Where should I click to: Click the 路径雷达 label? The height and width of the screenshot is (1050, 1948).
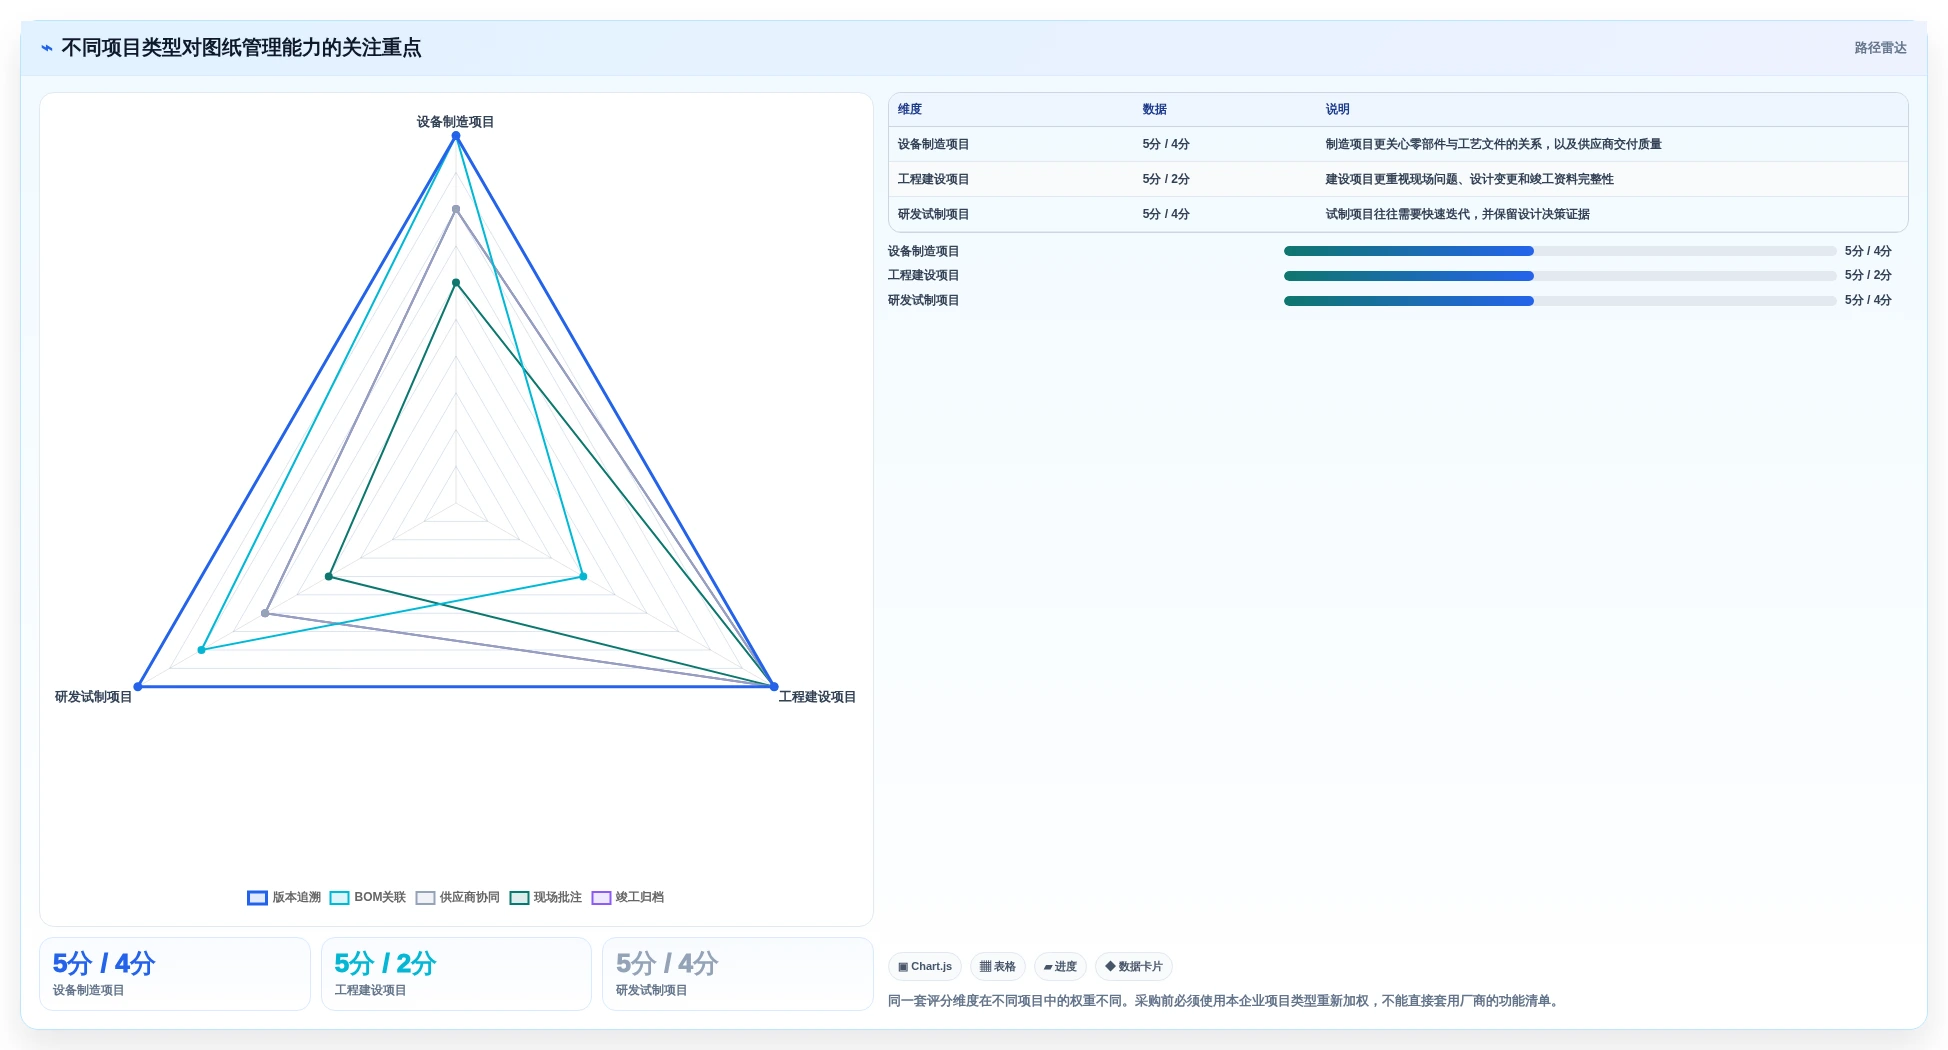[1880, 48]
